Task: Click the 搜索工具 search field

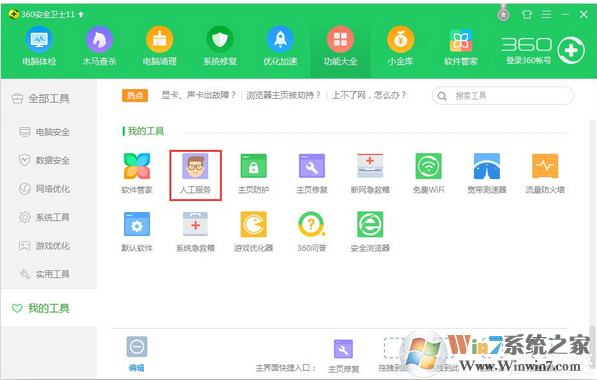Action: 503,96
